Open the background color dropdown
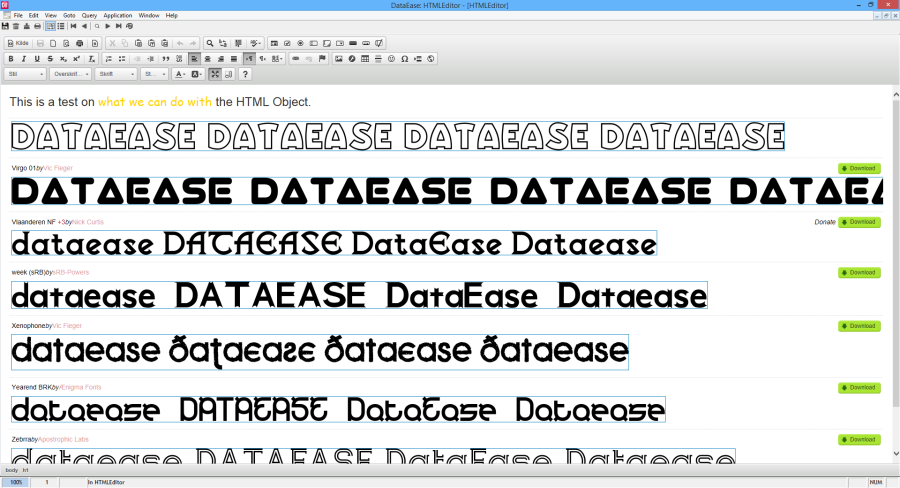900x488 pixels. pos(197,74)
